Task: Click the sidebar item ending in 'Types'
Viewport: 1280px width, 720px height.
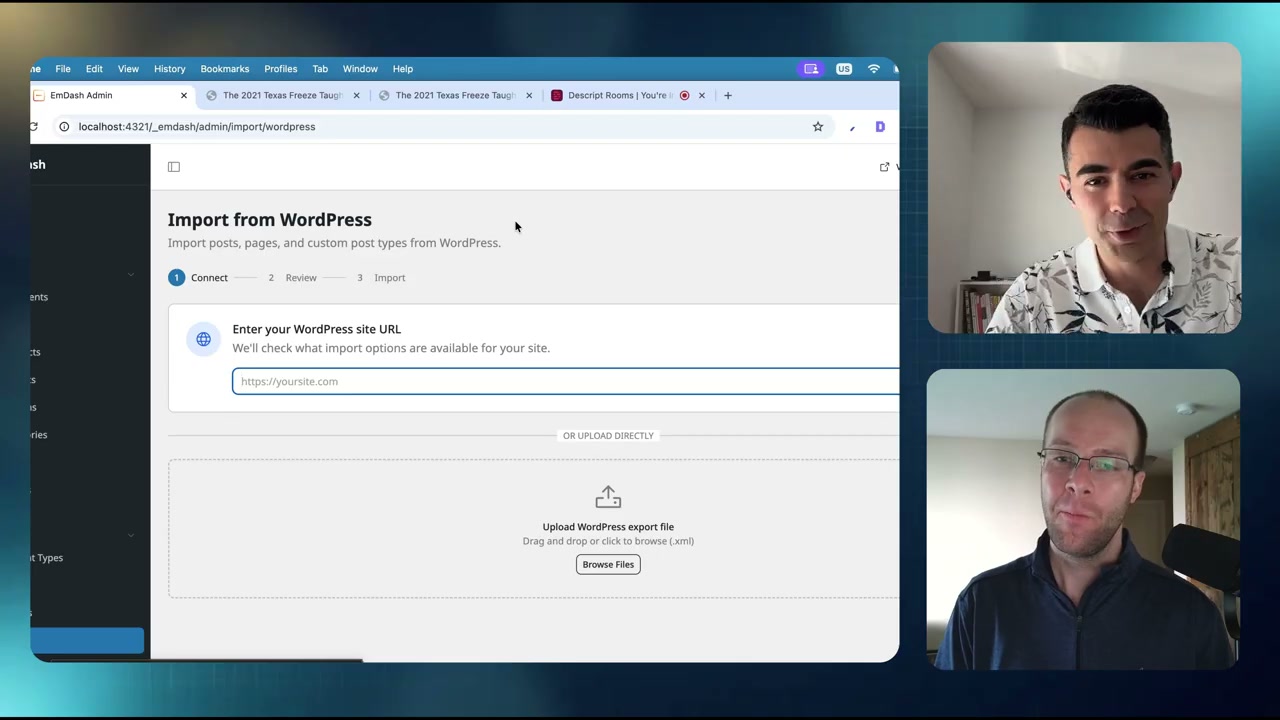Action: click(x=47, y=558)
